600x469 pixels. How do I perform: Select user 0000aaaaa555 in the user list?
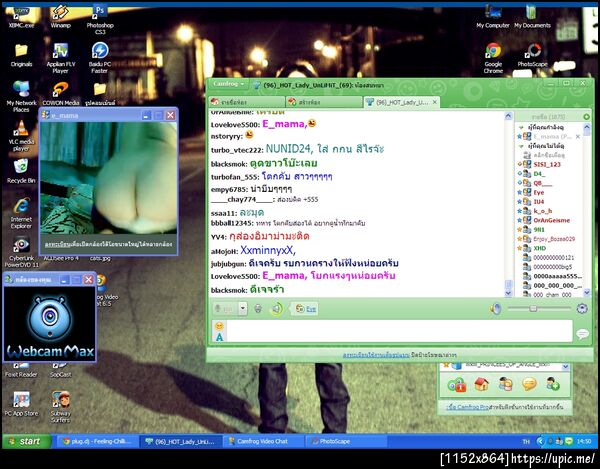pos(557,276)
